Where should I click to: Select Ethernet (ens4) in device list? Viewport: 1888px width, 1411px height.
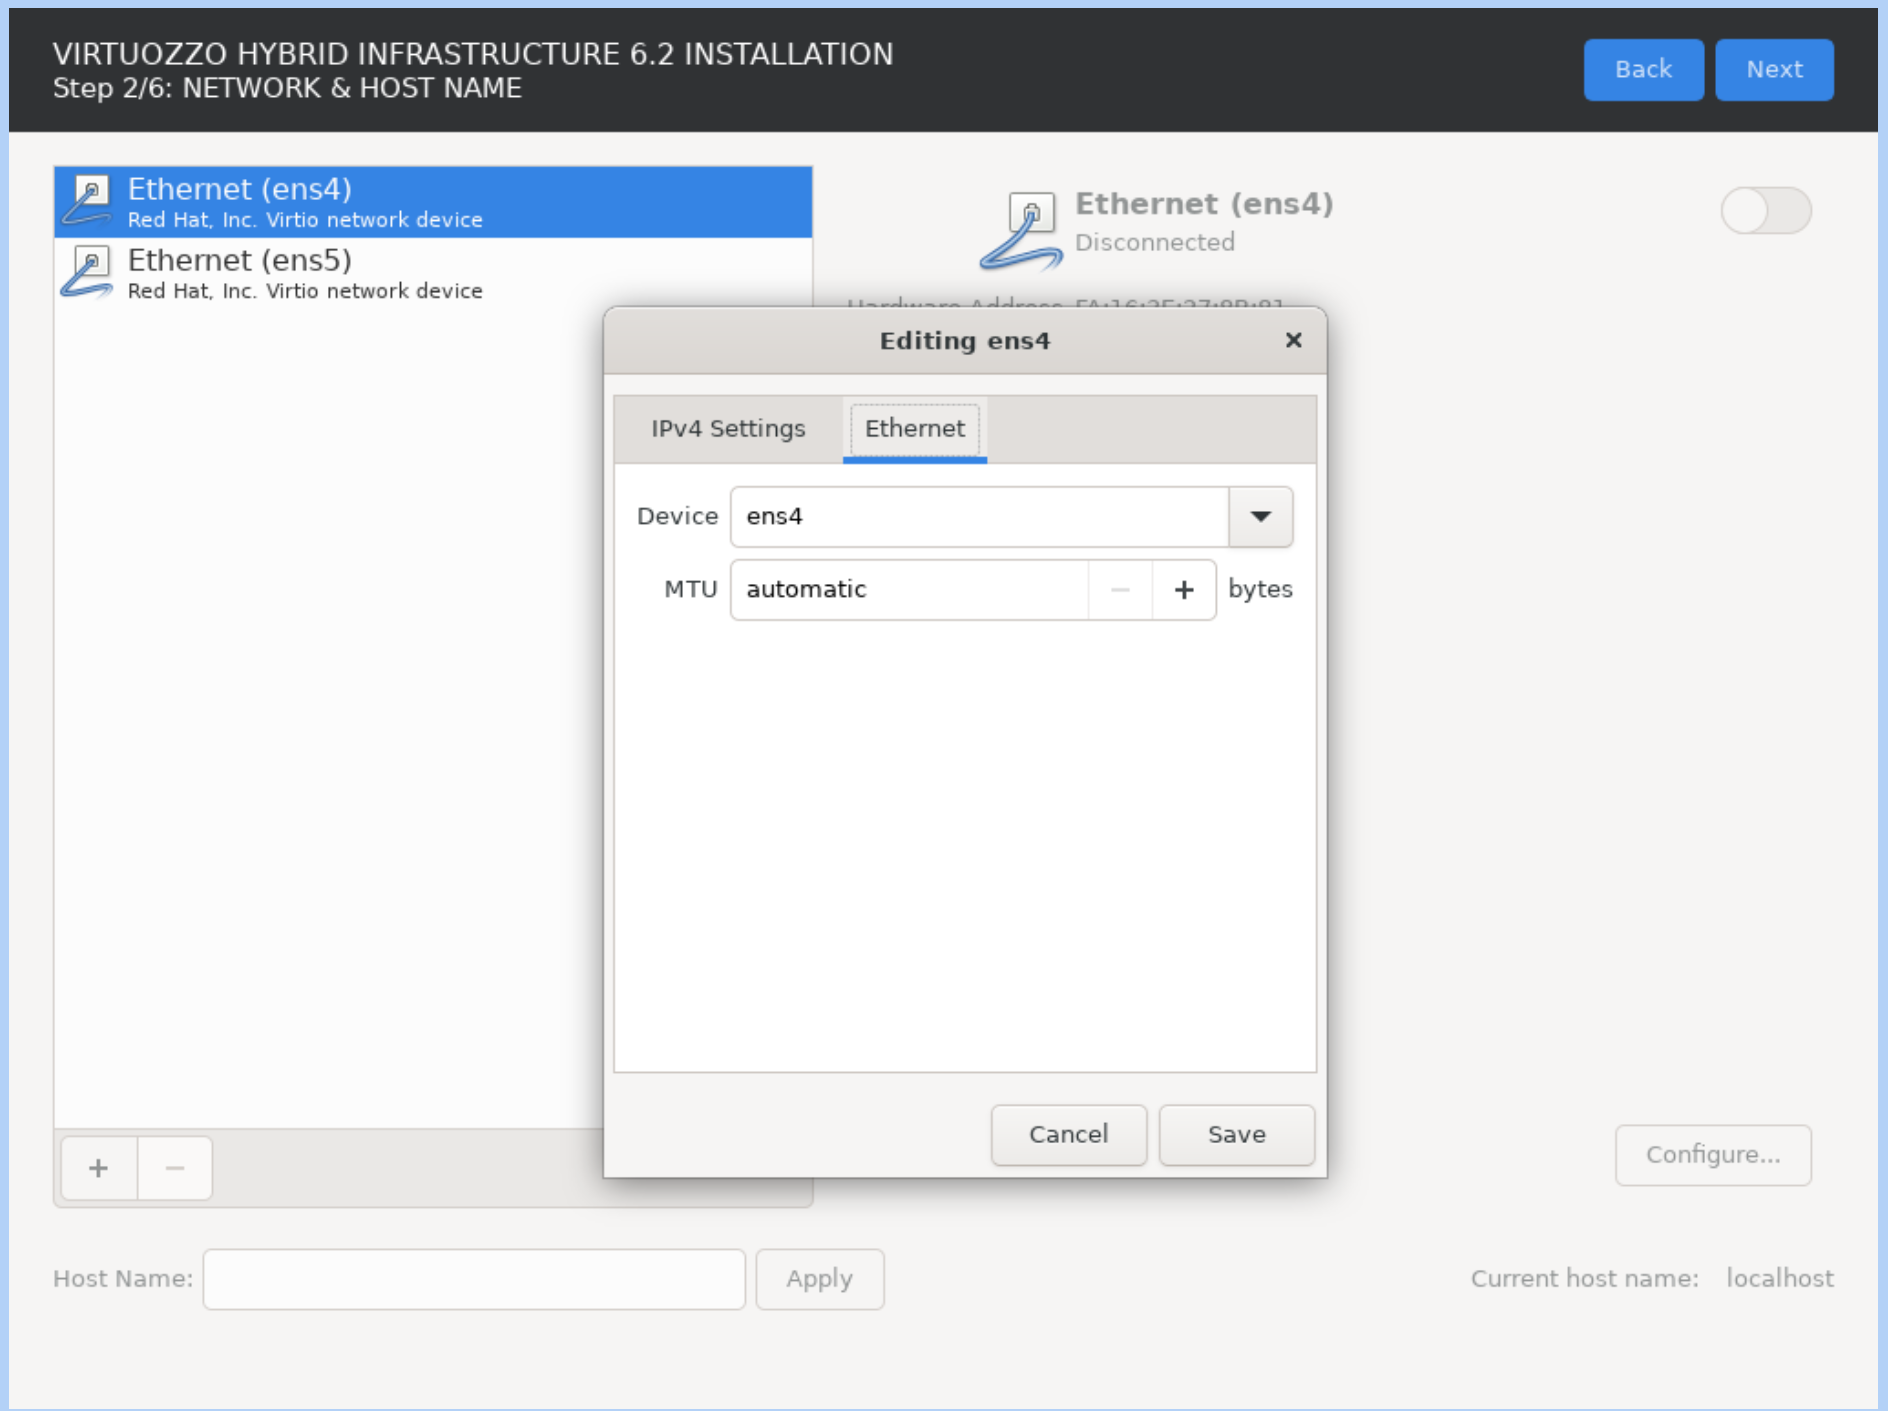click(x=433, y=202)
